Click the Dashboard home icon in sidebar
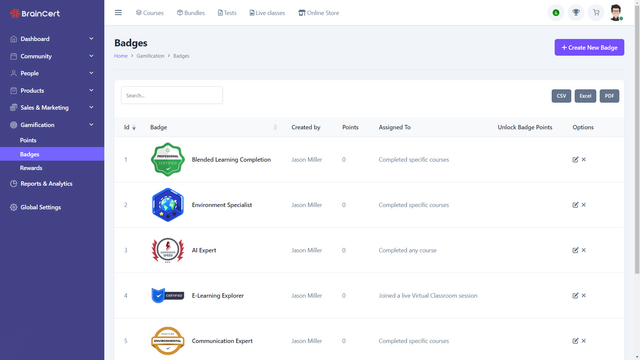The image size is (640, 360). pyautogui.click(x=13, y=39)
